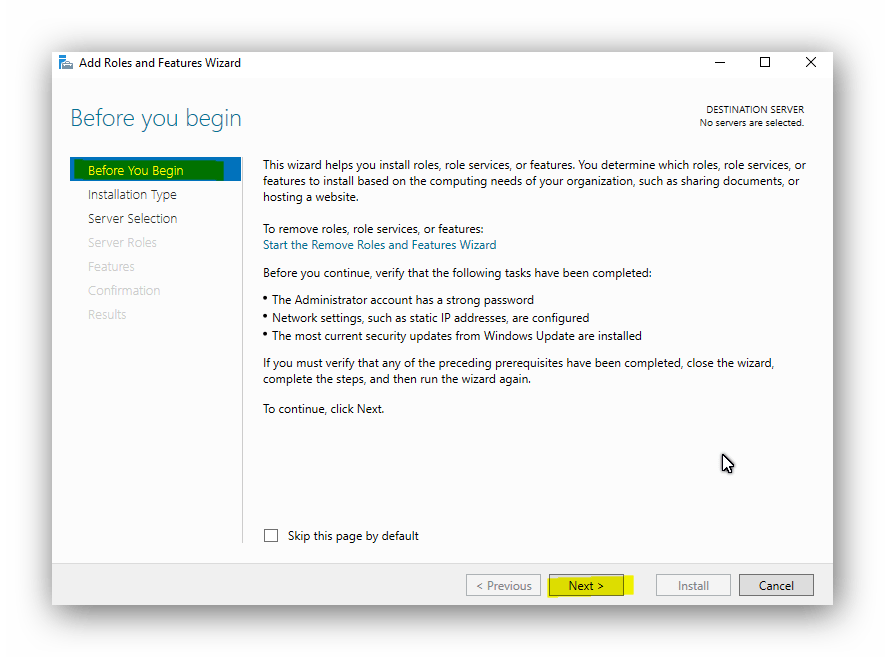Viewport: 885px width, 657px height.
Task: Go to Installation Type step
Action: (132, 195)
